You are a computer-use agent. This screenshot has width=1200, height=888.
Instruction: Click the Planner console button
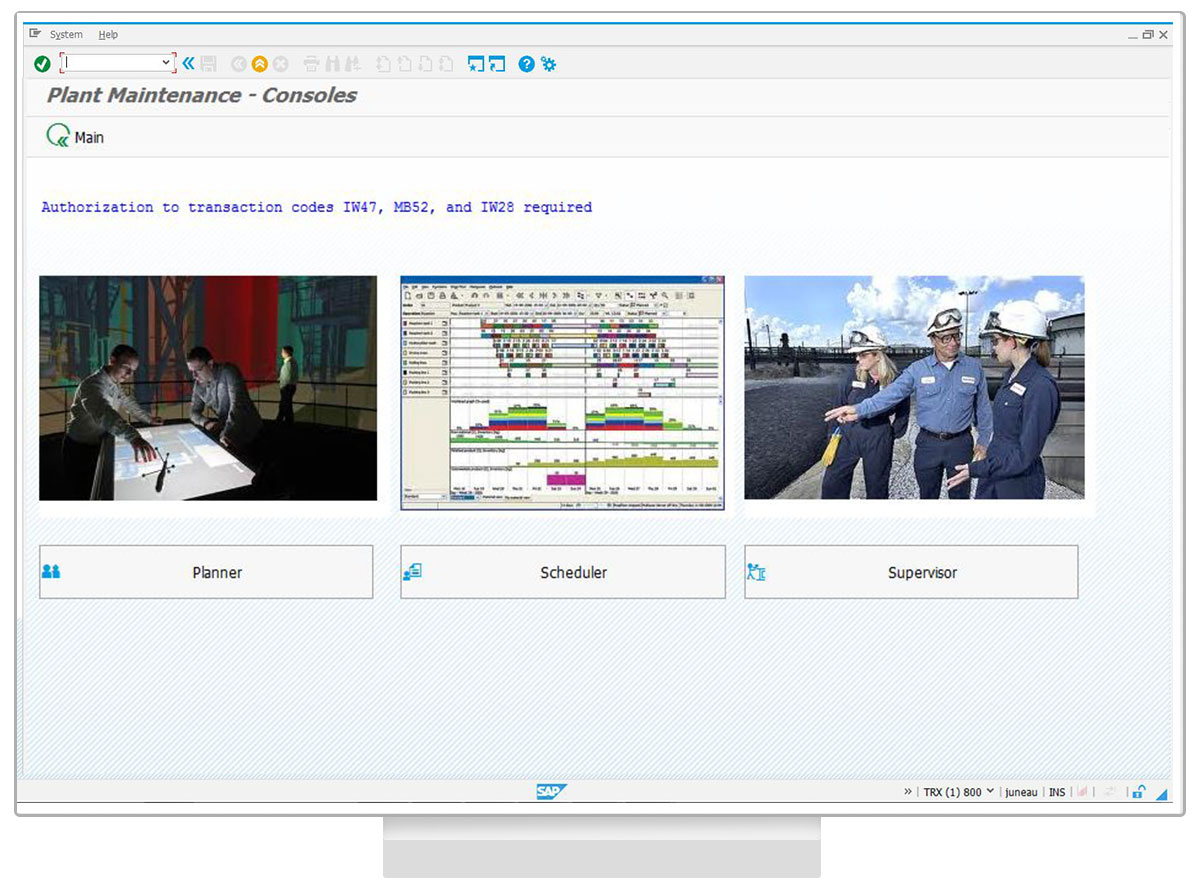[x=206, y=572]
